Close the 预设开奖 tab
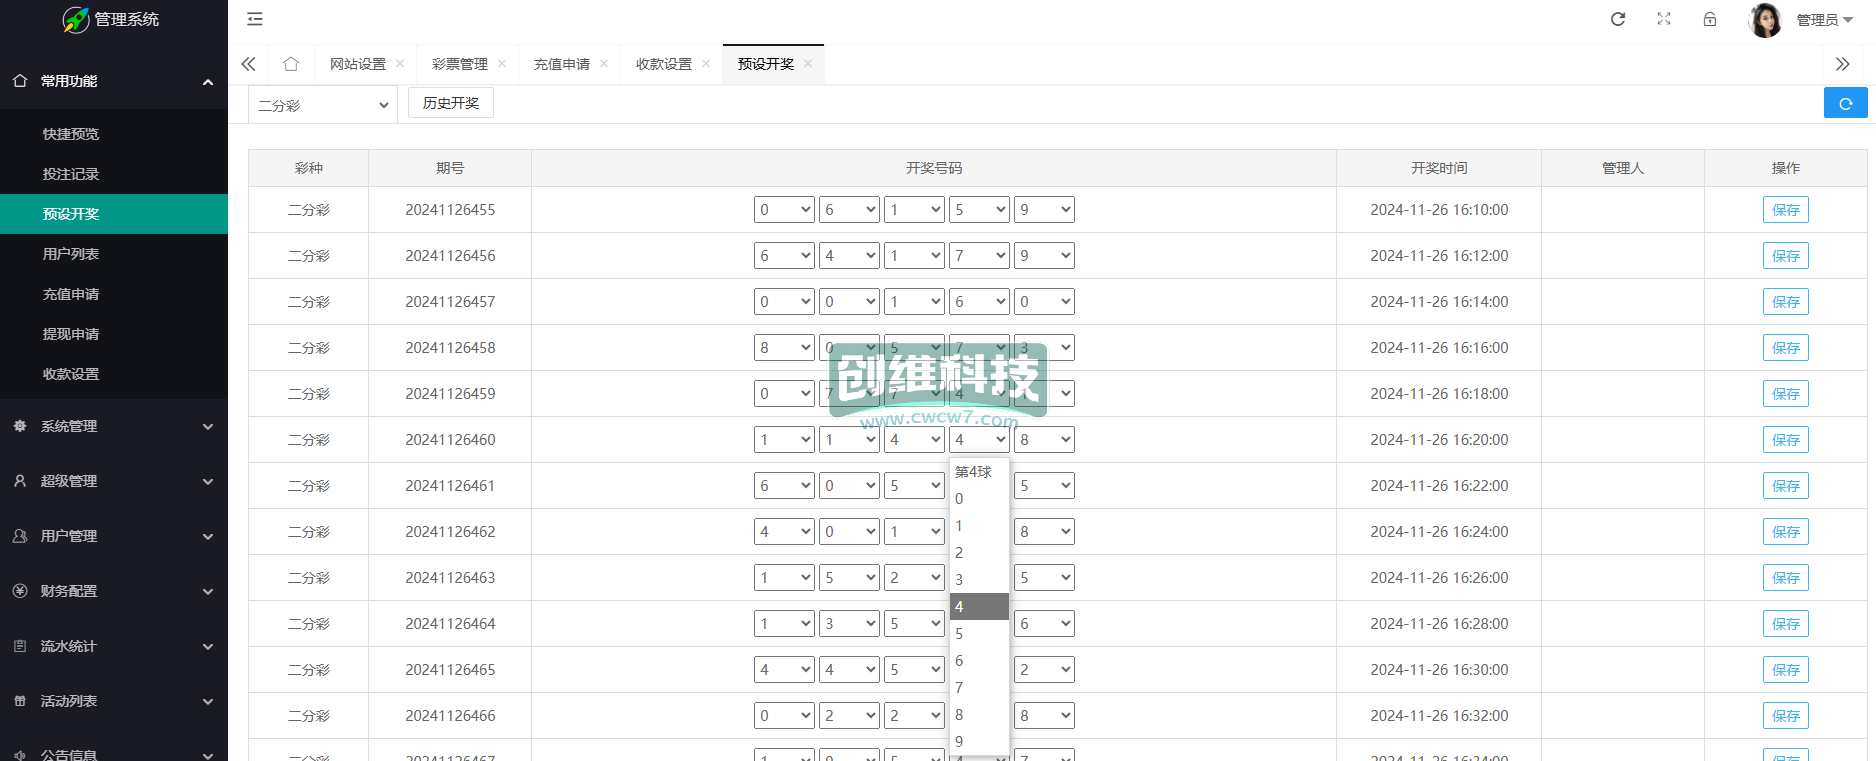Screen dimensions: 1876x761 click(x=808, y=63)
